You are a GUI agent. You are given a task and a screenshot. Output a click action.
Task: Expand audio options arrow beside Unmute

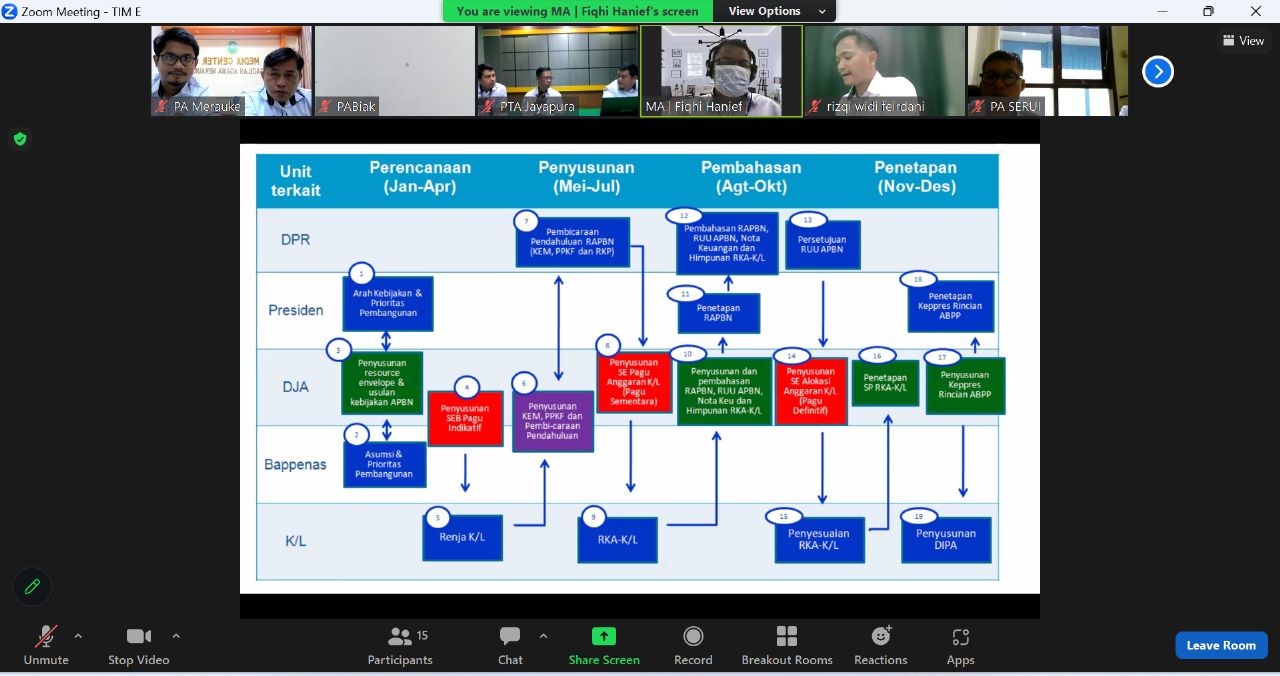78,636
